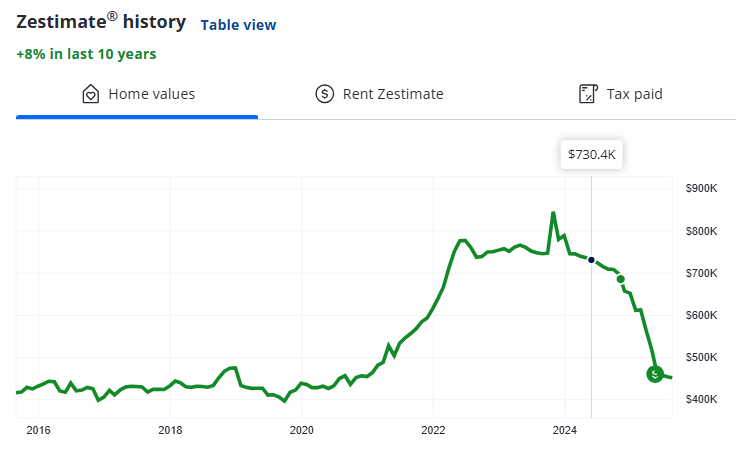The image size is (736, 451).
Task: Click the highest peak of the green line
Action: tap(553, 213)
